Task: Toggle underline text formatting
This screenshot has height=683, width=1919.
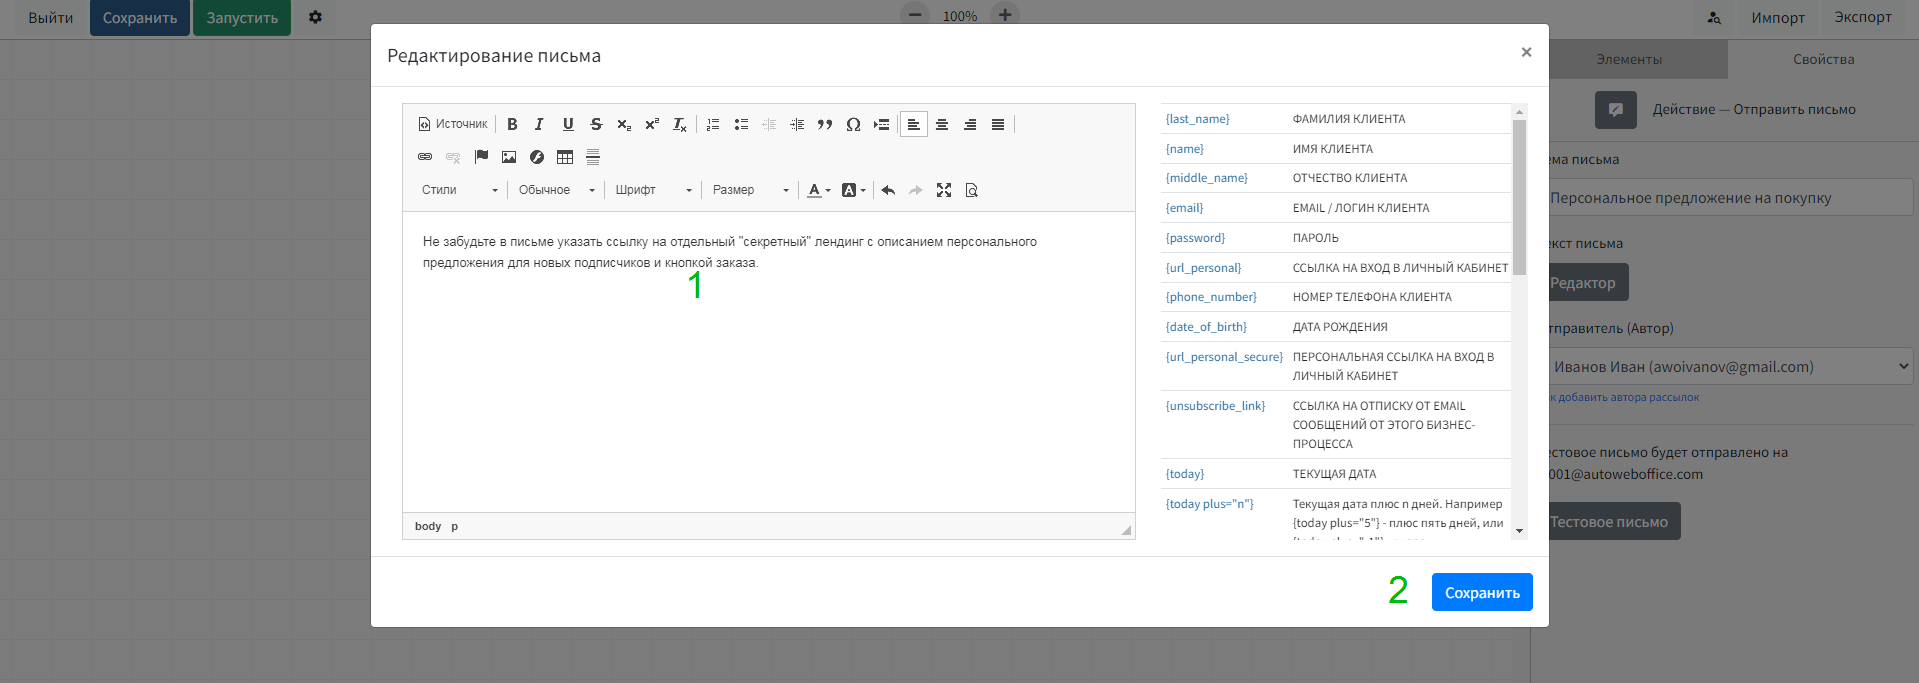Action: pos(568,124)
